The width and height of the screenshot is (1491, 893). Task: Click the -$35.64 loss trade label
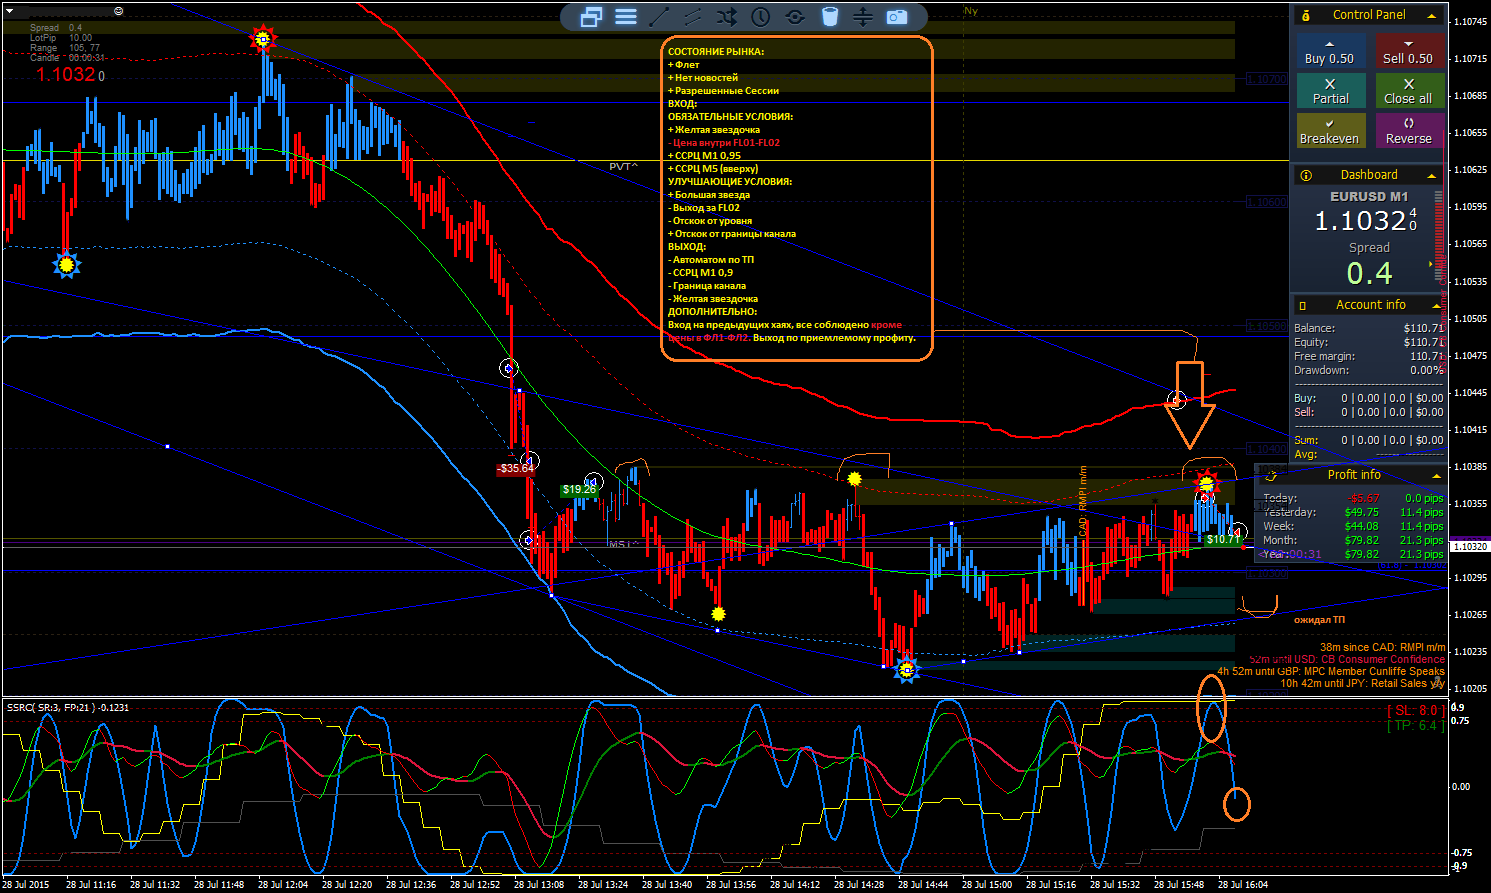(x=516, y=468)
